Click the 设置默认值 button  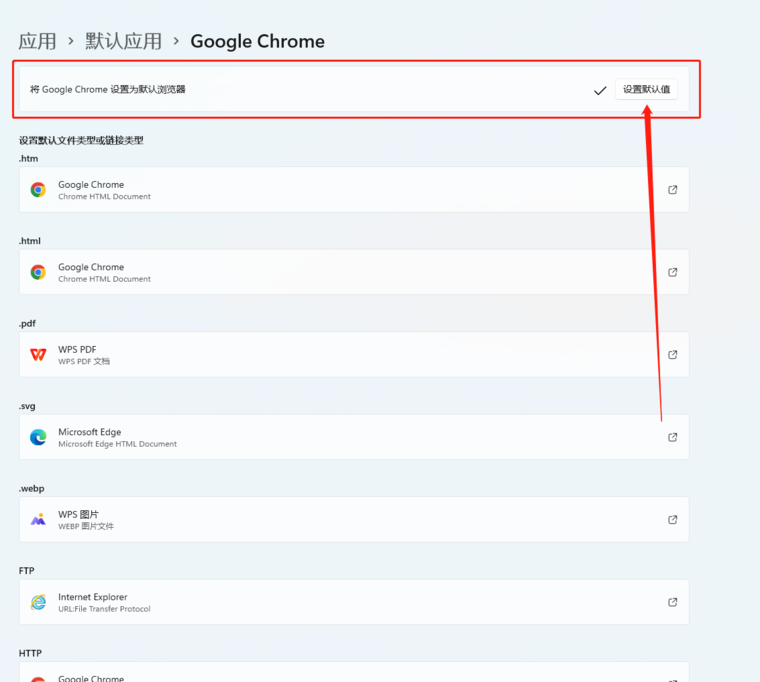[646, 89]
